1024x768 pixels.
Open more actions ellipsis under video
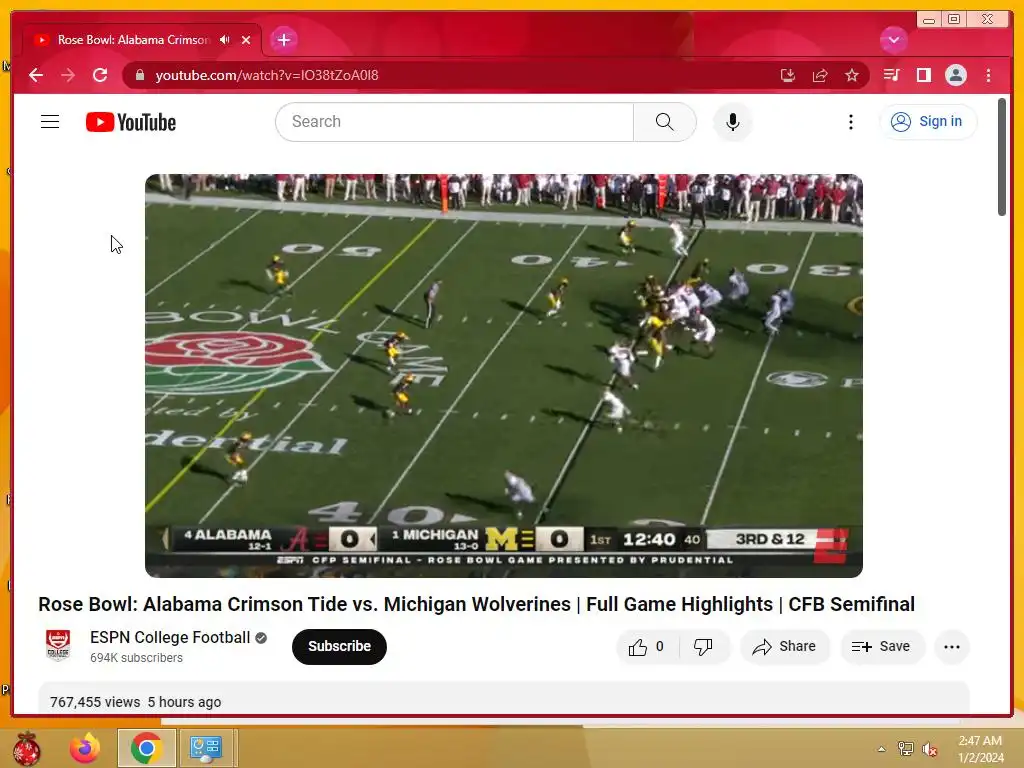[x=952, y=647]
